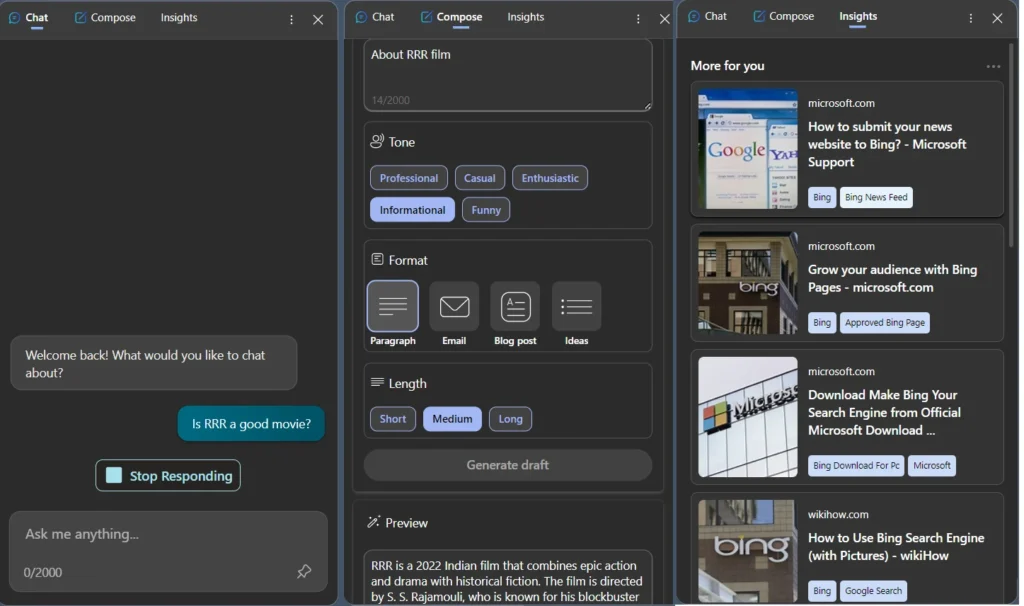
Task: Close the middle Compose panel
Action: pyautogui.click(x=664, y=19)
